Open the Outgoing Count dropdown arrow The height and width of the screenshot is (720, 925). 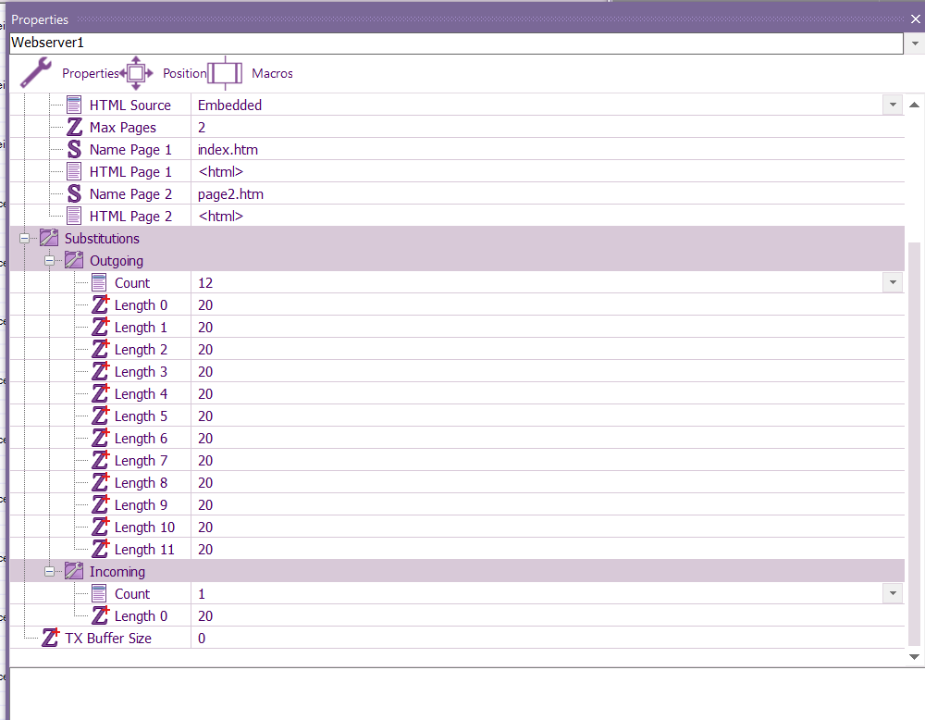tap(892, 283)
